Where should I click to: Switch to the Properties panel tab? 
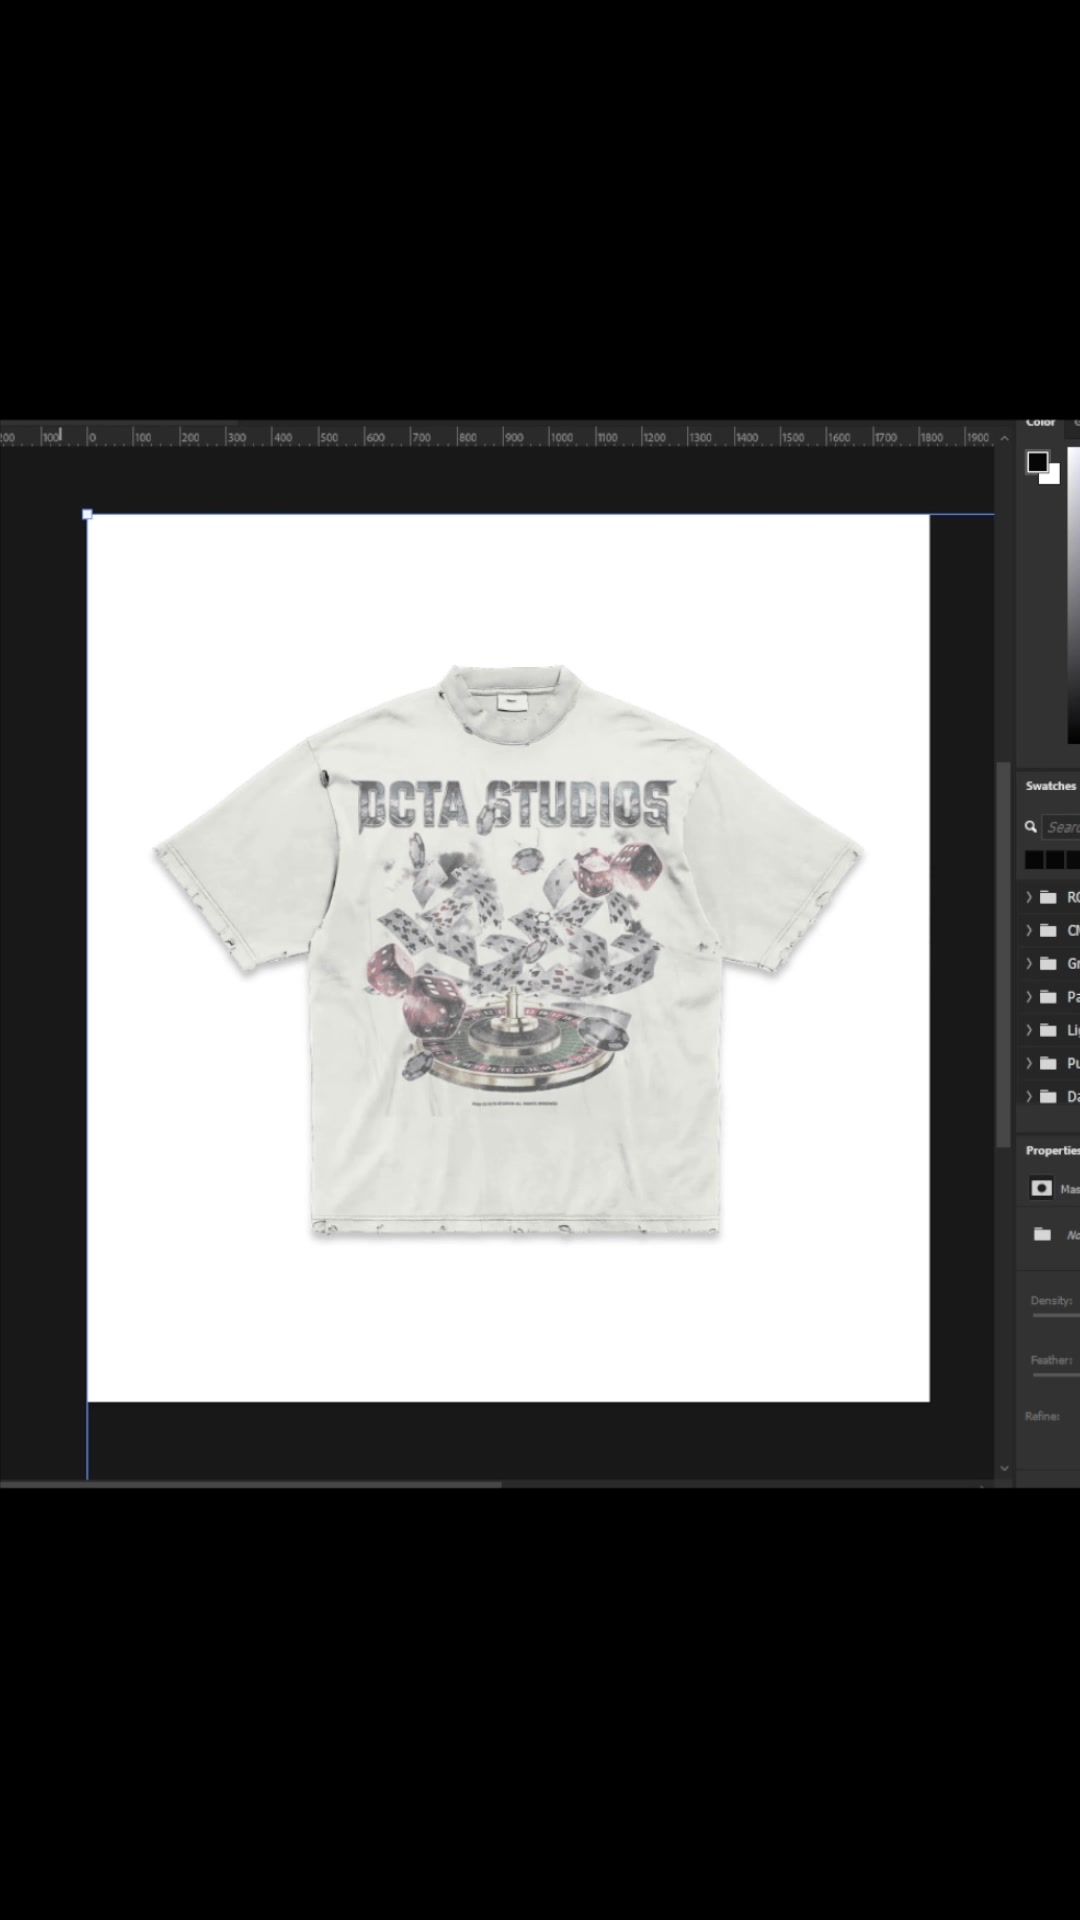pos(1052,1151)
